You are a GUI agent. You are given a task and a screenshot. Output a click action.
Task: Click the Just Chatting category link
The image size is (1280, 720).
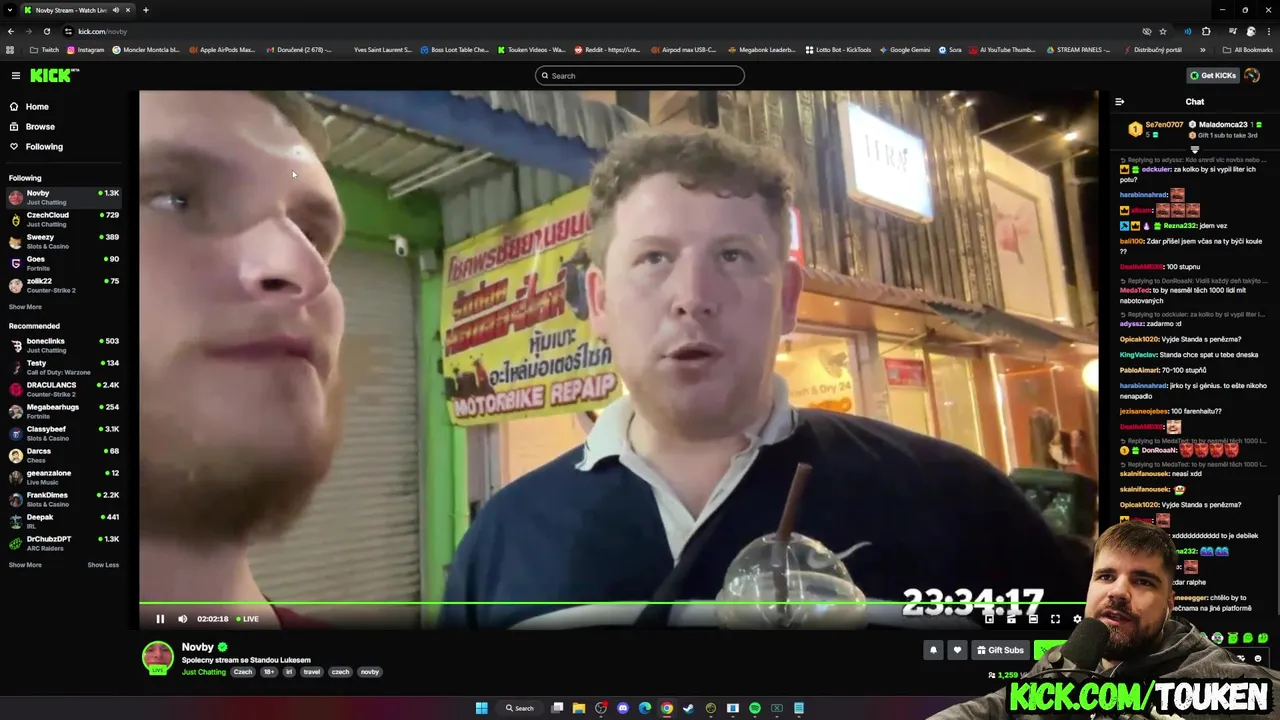204,672
